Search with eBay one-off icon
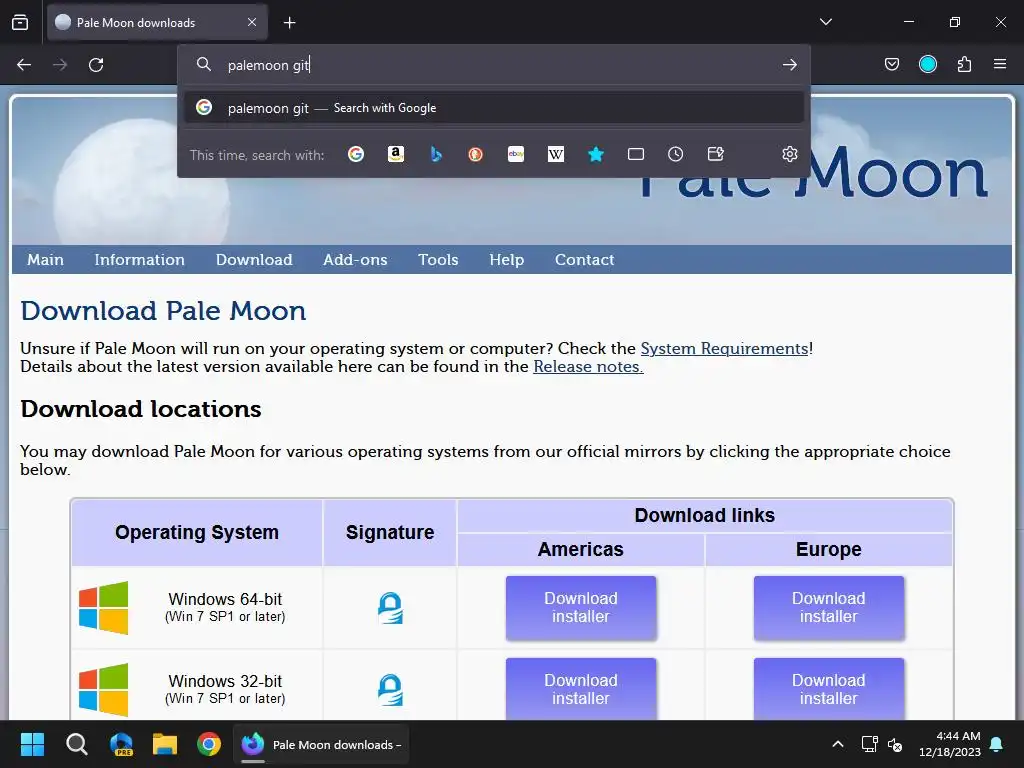The width and height of the screenshot is (1024, 768). (x=516, y=154)
